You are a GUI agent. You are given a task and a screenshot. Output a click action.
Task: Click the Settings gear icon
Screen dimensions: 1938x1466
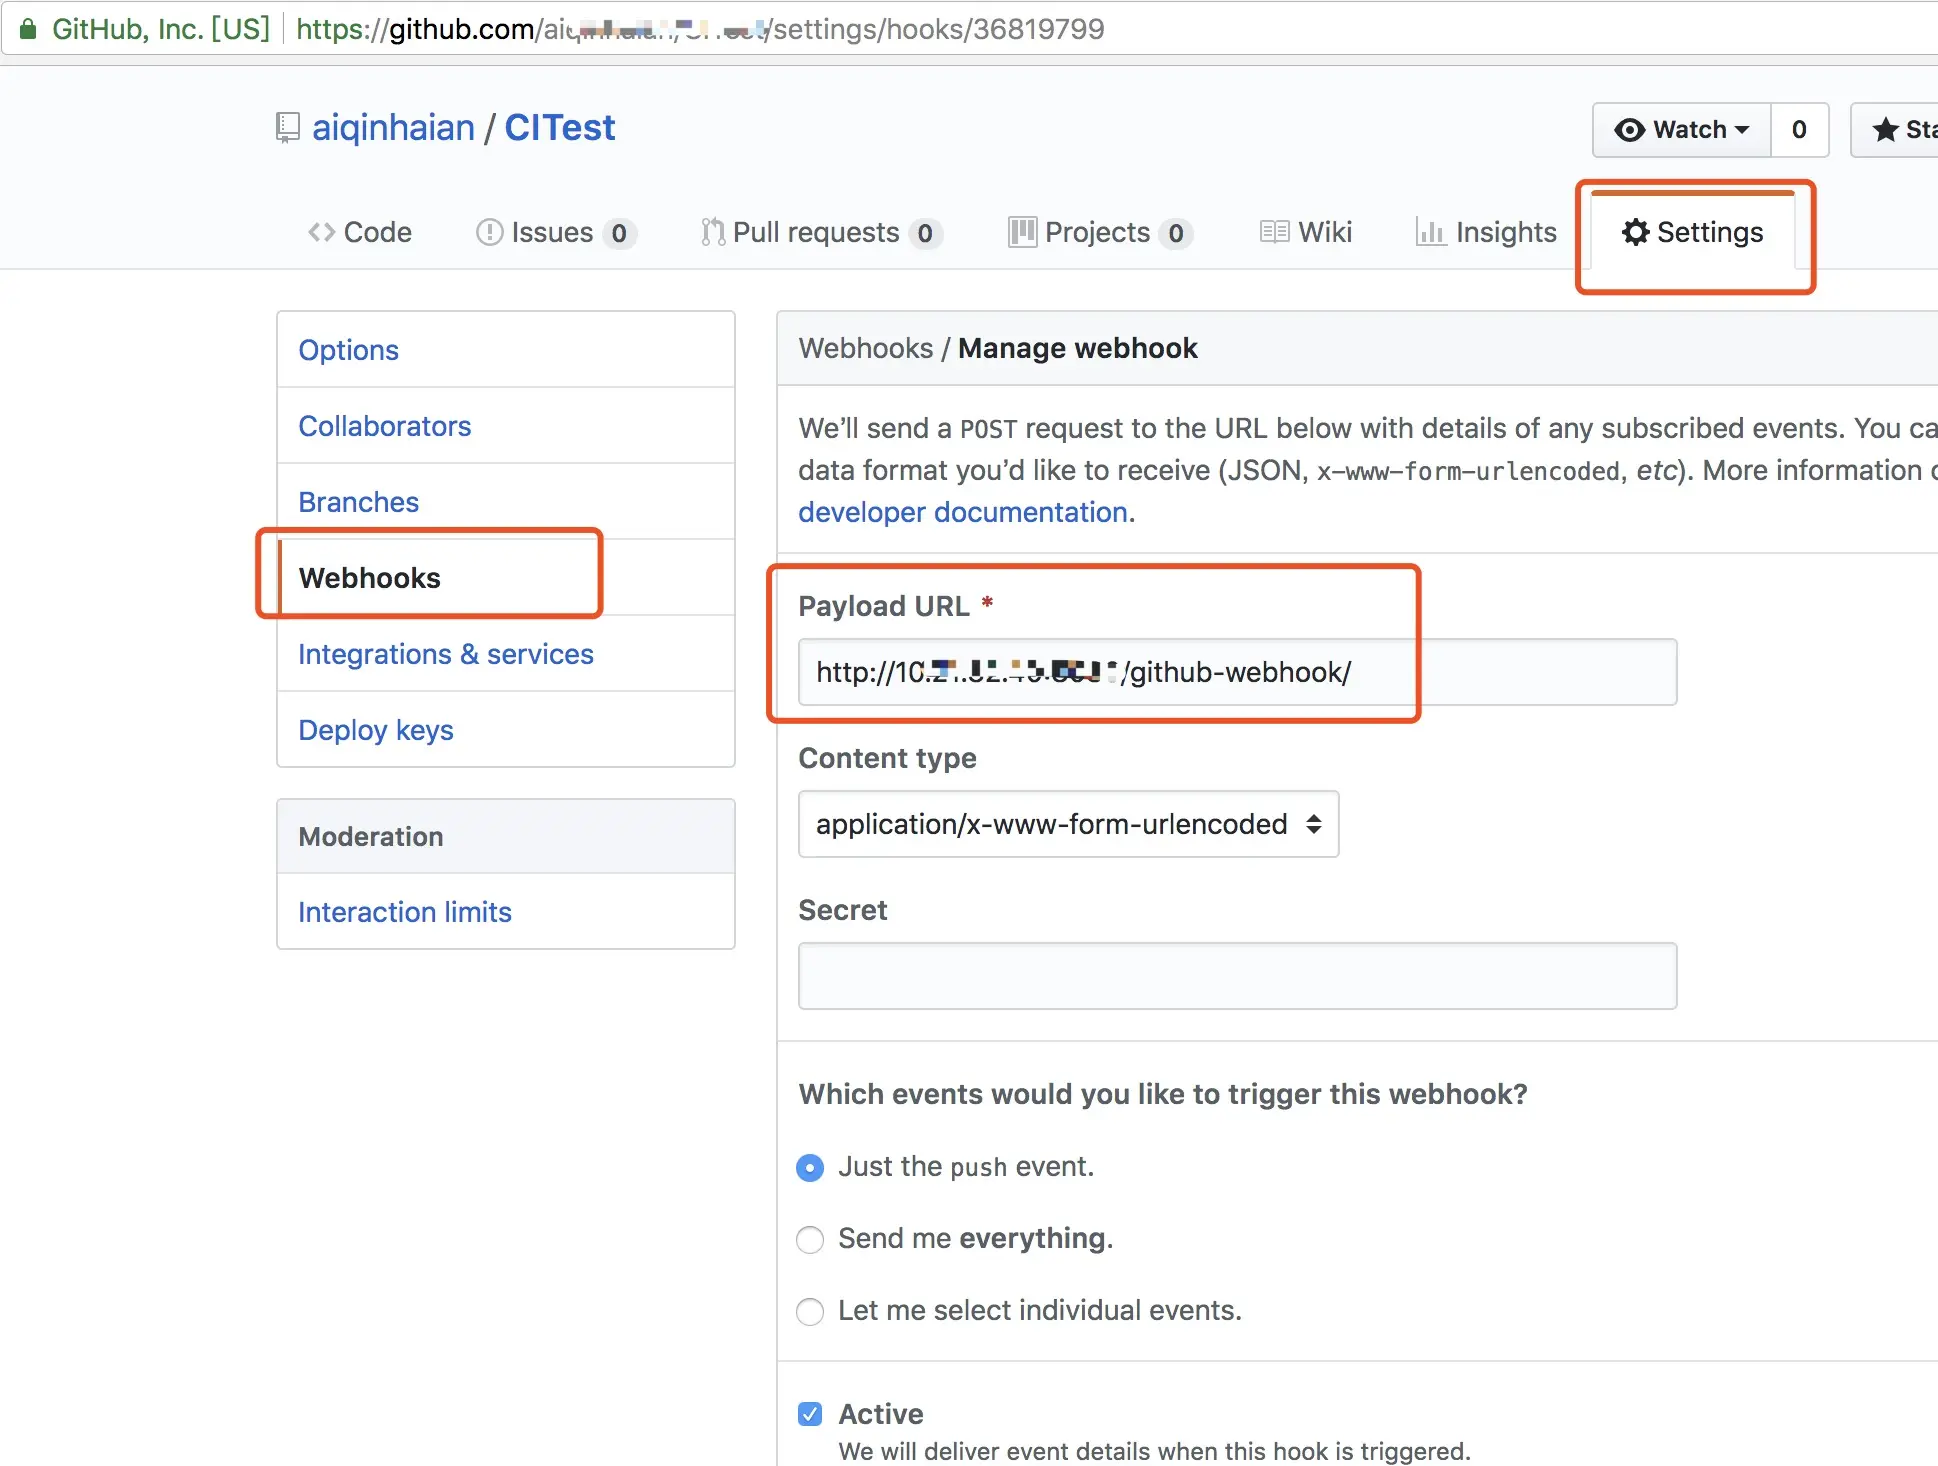point(1635,232)
